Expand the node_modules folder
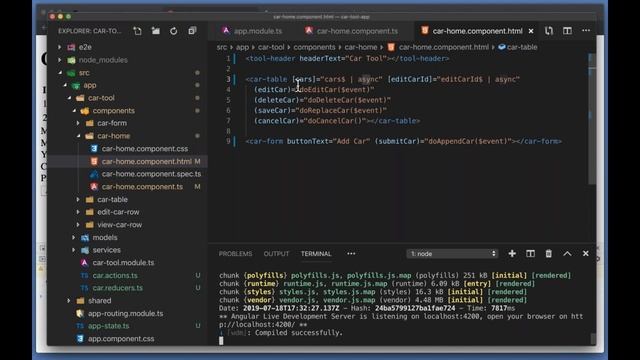Viewport: 640px width, 360px height. (x=103, y=60)
